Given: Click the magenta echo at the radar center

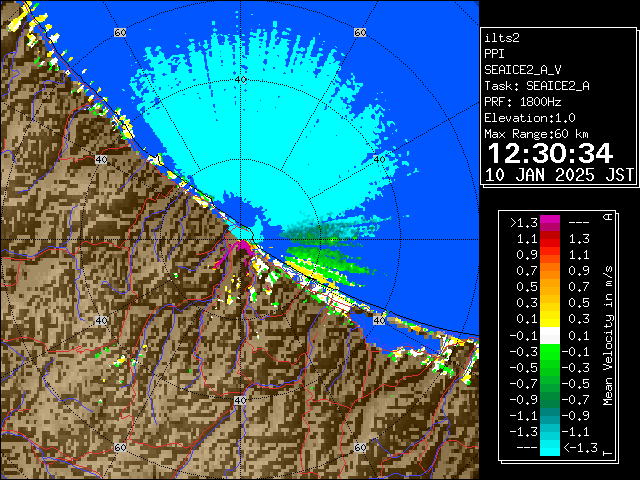Looking at the screenshot, I should (x=243, y=247).
